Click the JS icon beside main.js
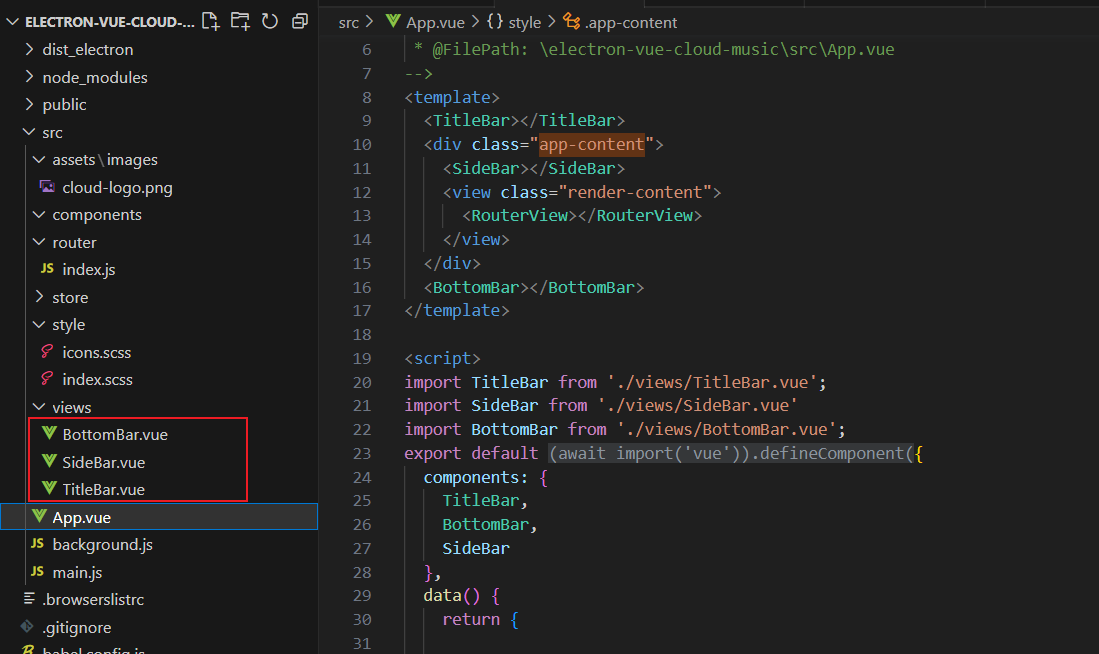The image size is (1099, 654). point(37,571)
